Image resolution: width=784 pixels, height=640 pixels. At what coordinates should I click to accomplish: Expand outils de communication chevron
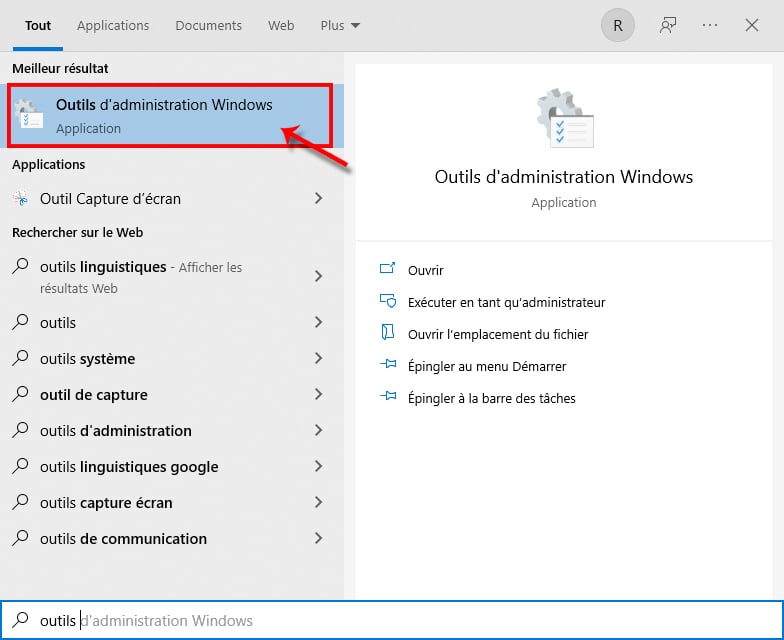pos(318,538)
